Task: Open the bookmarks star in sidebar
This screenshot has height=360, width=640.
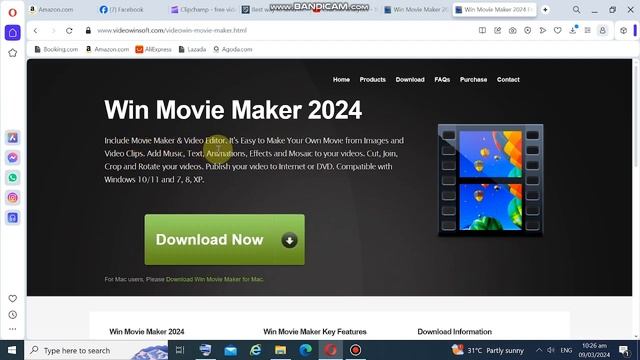Action: [x=13, y=53]
